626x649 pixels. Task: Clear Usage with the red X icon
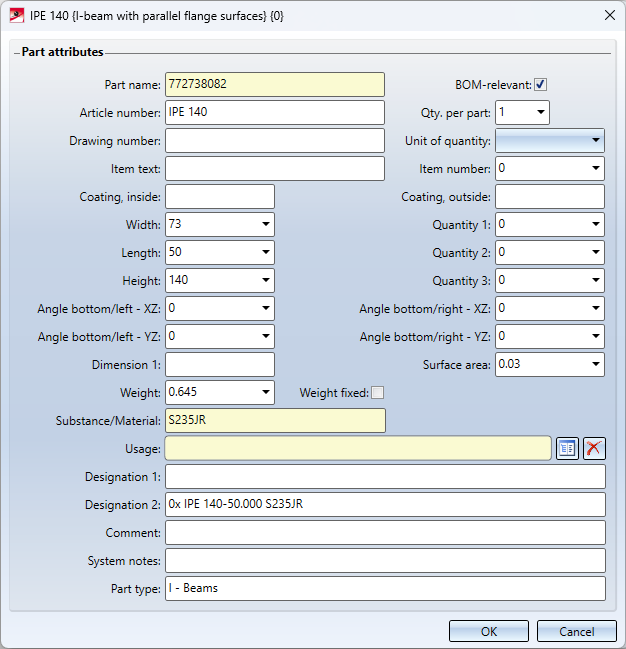tap(594, 449)
